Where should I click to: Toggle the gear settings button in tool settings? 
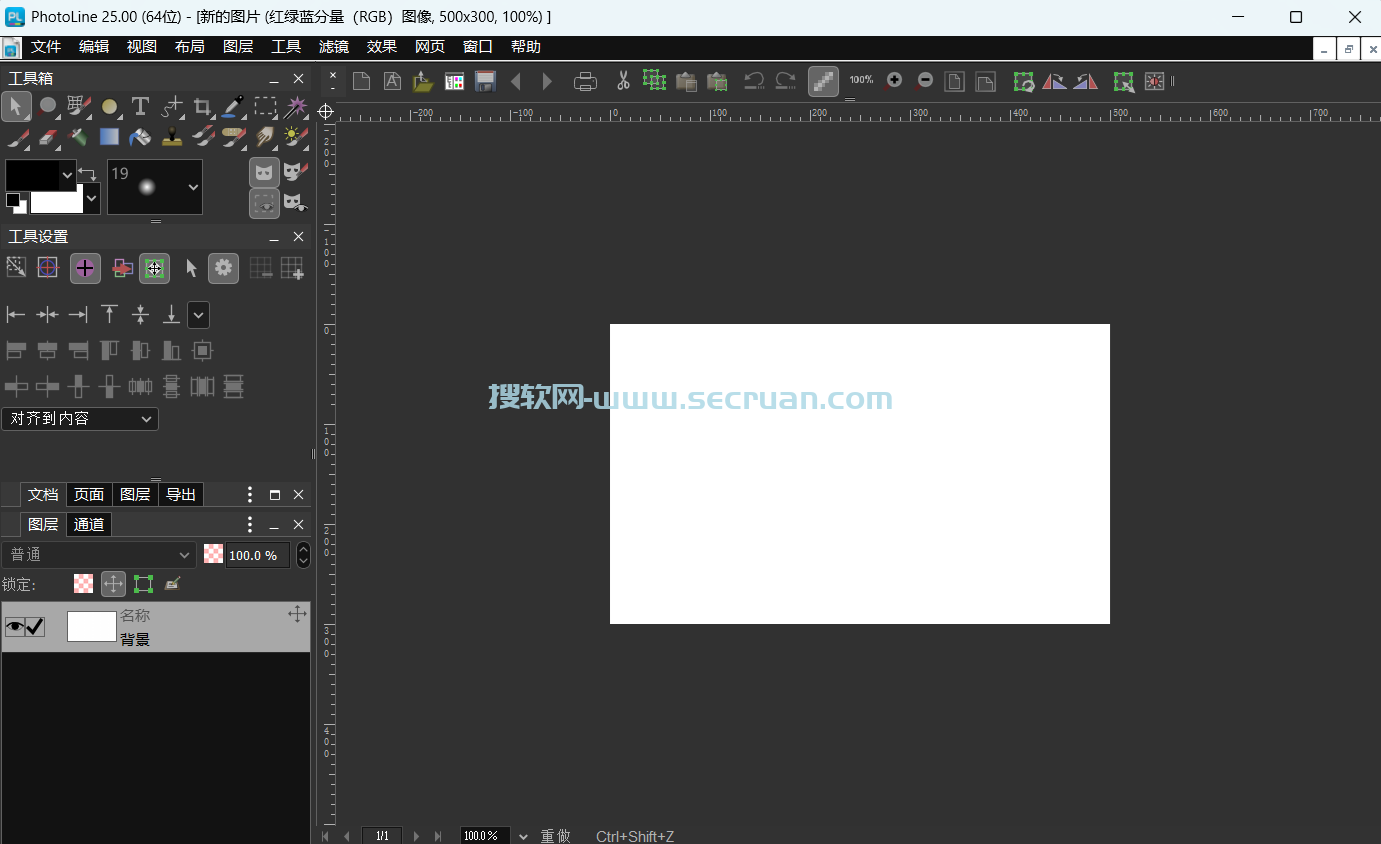click(x=223, y=268)
